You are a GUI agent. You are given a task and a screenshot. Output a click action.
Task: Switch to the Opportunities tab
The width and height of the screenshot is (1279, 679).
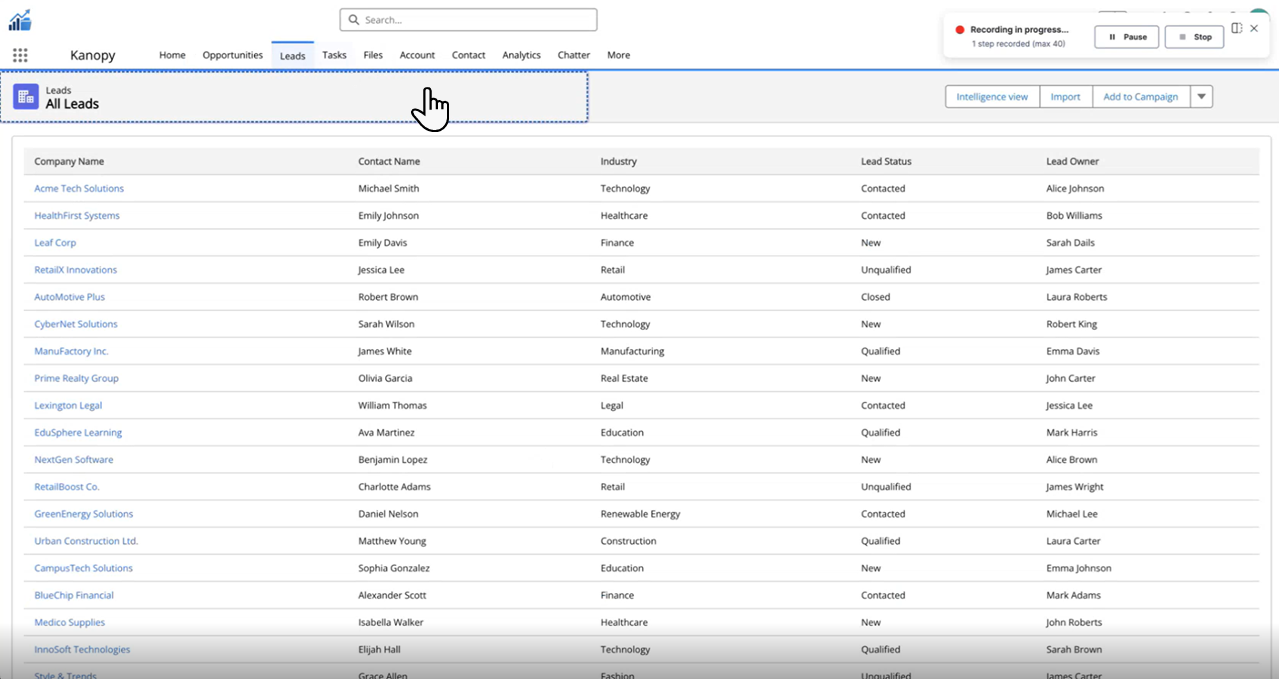point(232,55)
